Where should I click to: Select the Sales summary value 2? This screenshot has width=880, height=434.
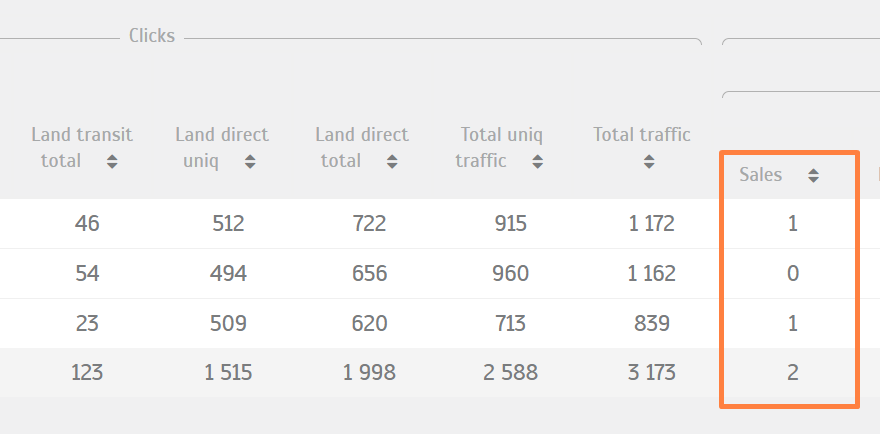[792, 373]
